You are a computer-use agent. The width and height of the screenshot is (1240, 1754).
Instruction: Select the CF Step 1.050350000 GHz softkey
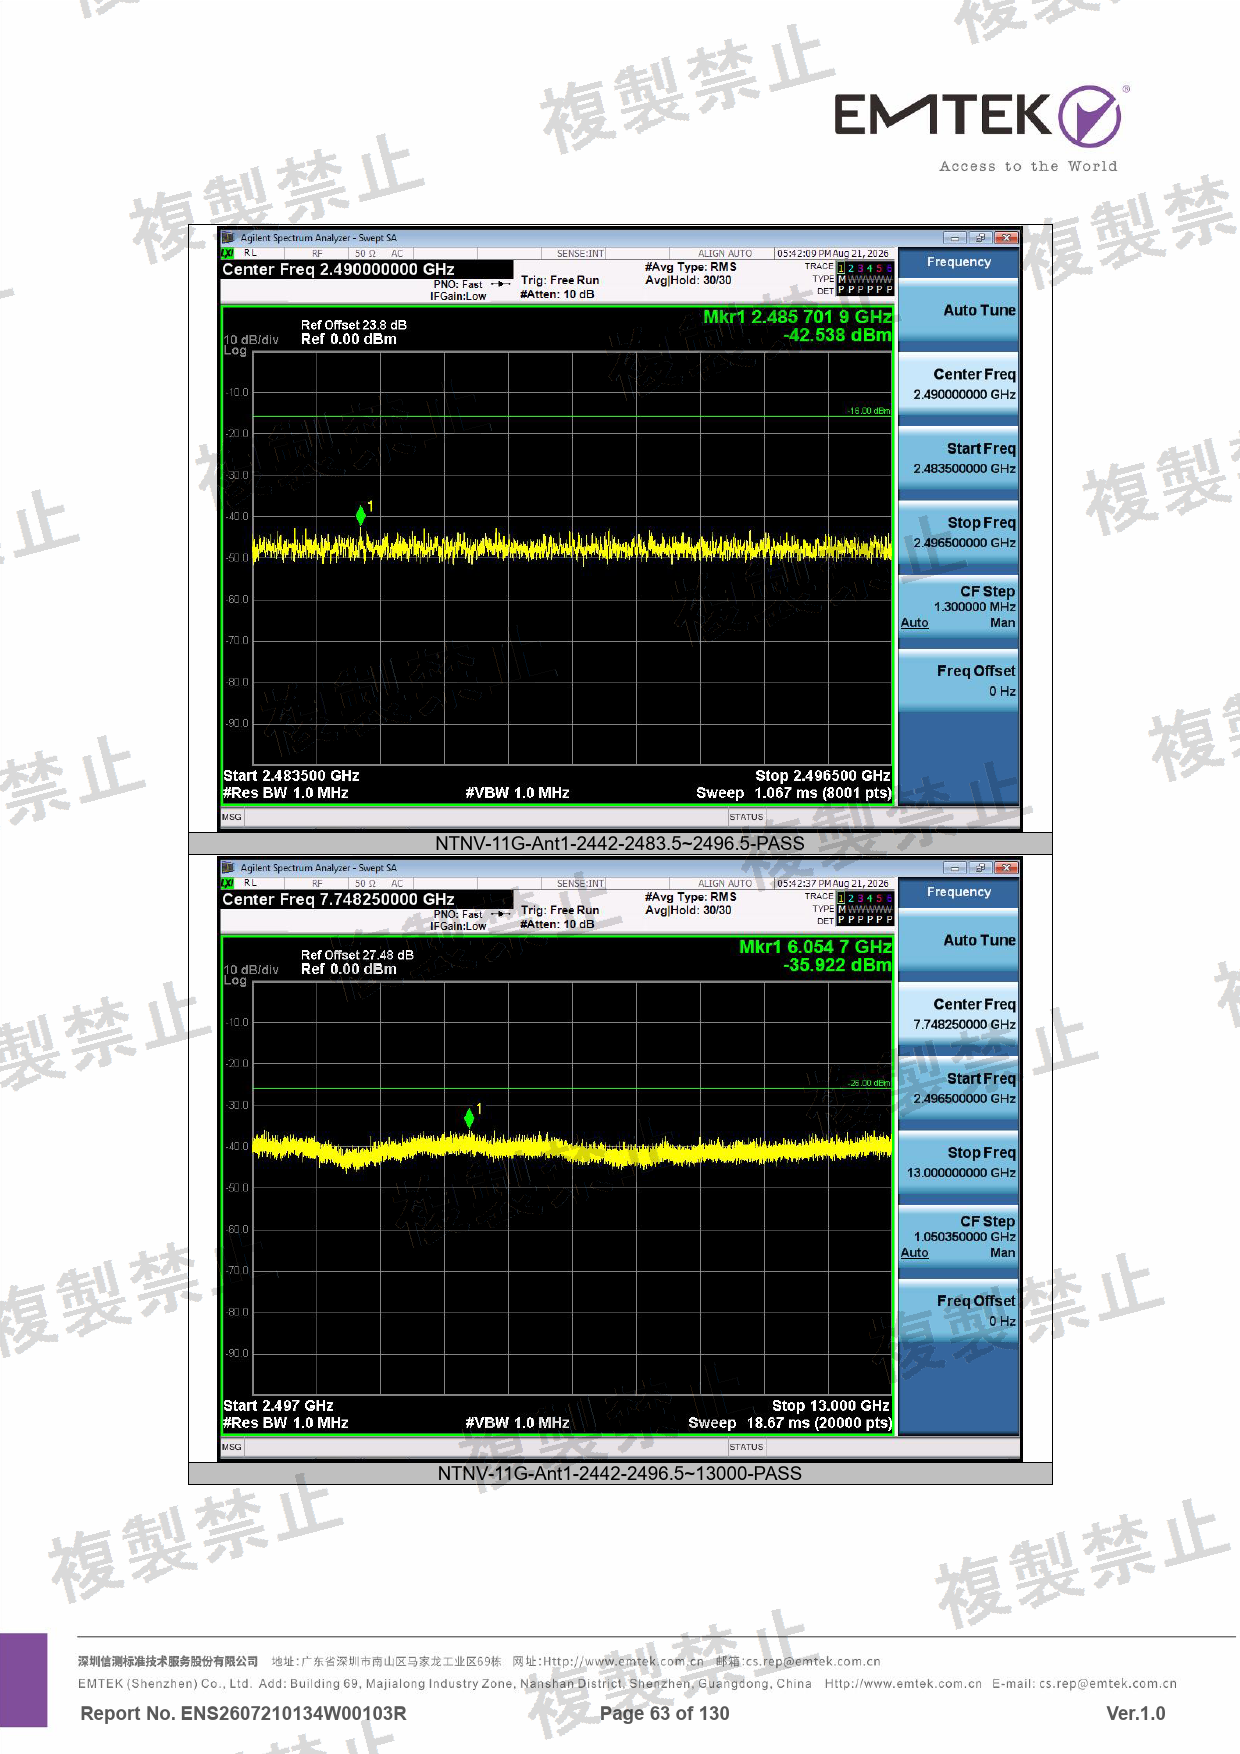pos(958,1236)
